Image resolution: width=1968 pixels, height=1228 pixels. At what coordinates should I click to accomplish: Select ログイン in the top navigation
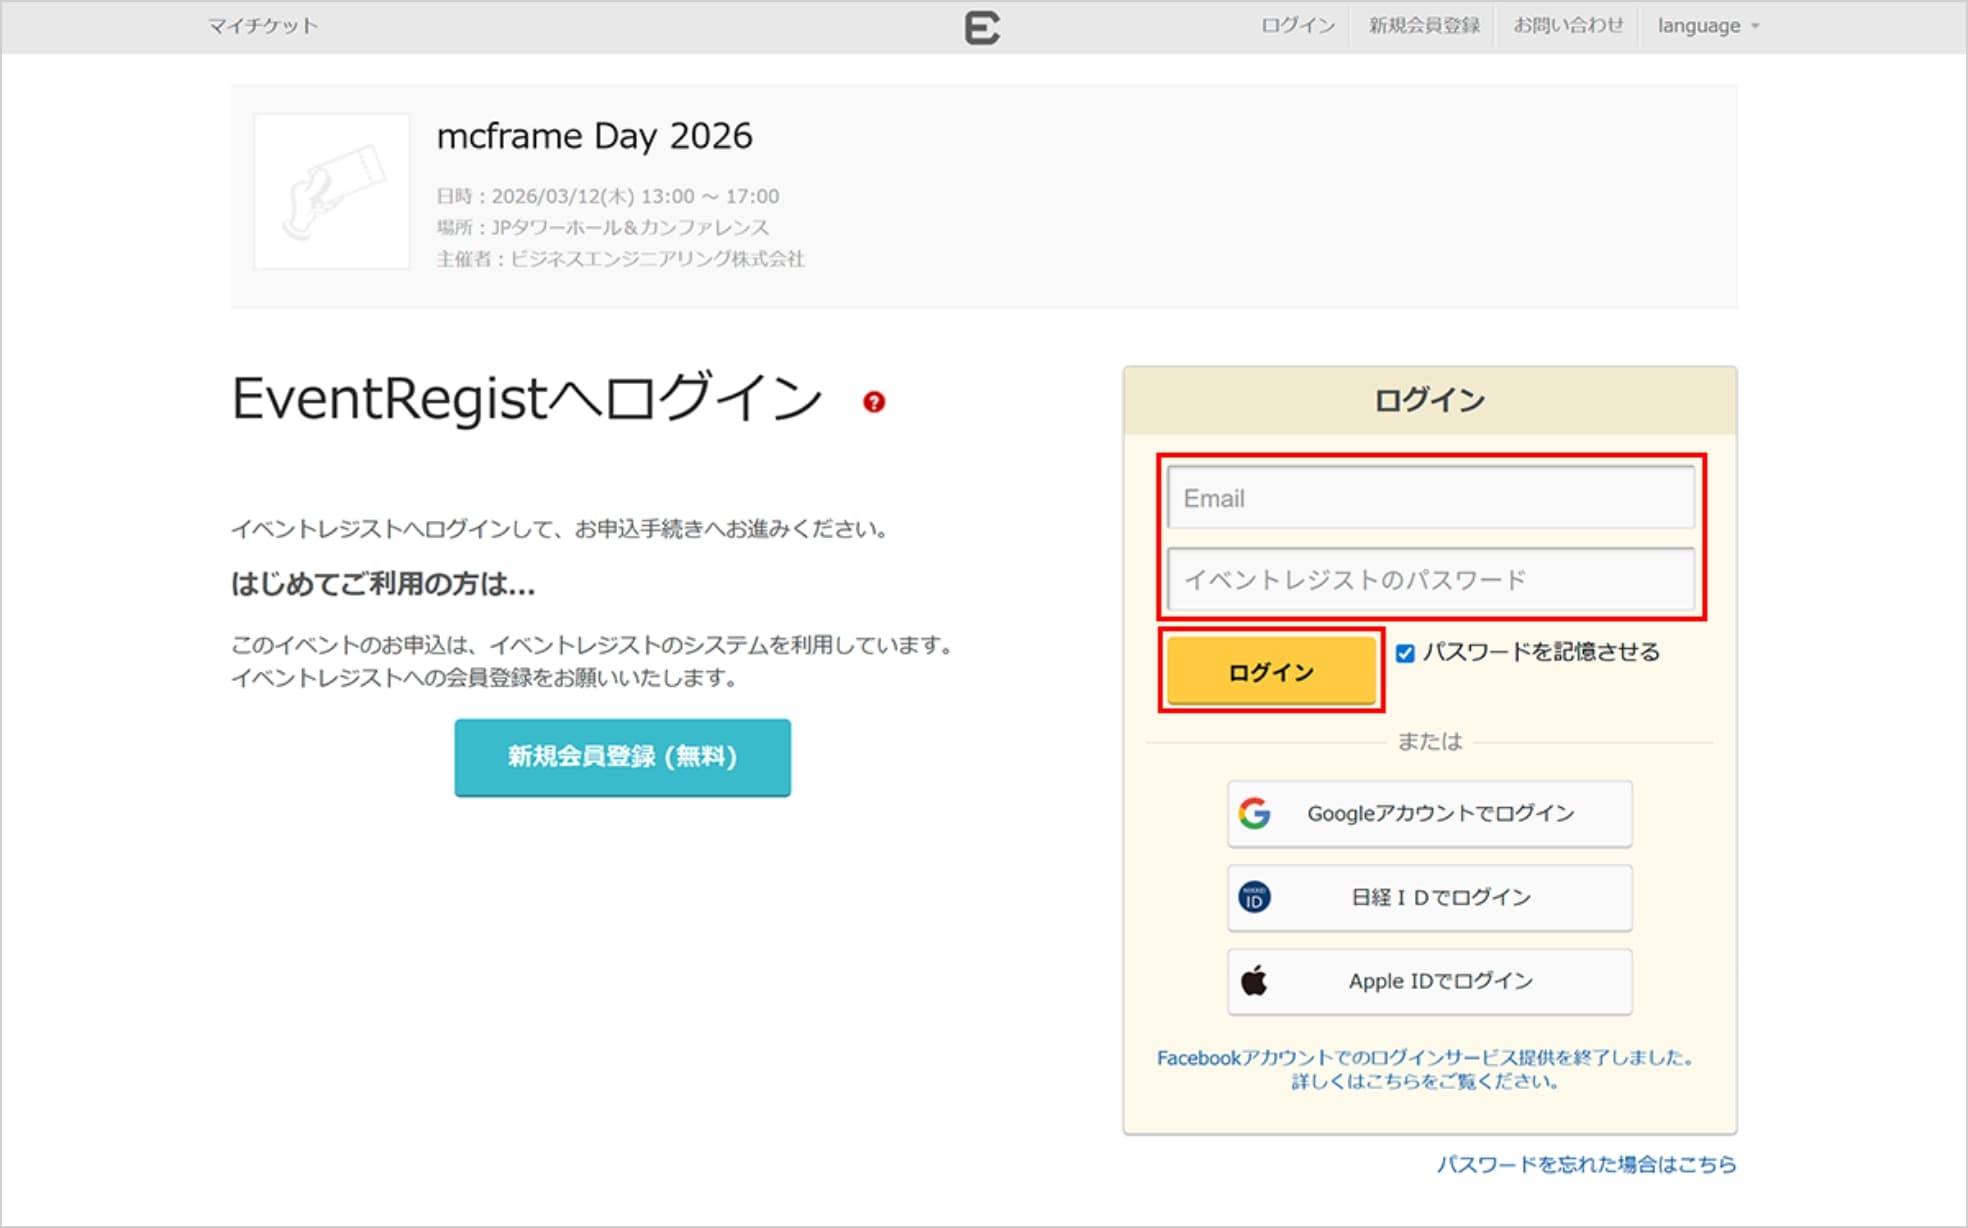point(1297,26)
